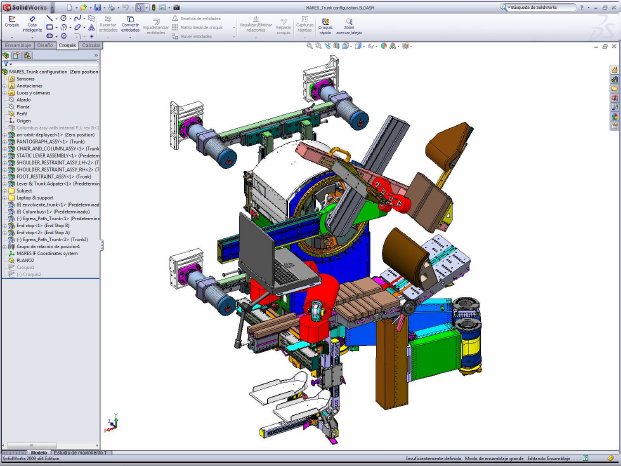Click the Convertir entidades tool
Screen dimensions: 621x466
click(x=130, y=25)
